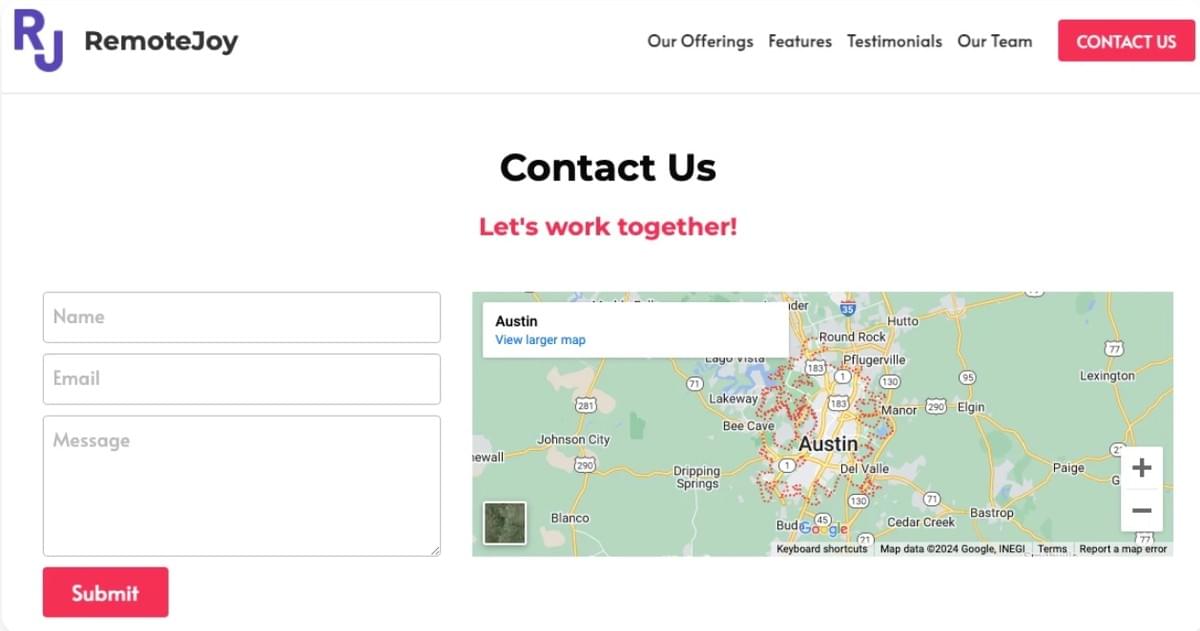Select the Round Rock map area
The image size is (1200, 631).
[852, 337]
